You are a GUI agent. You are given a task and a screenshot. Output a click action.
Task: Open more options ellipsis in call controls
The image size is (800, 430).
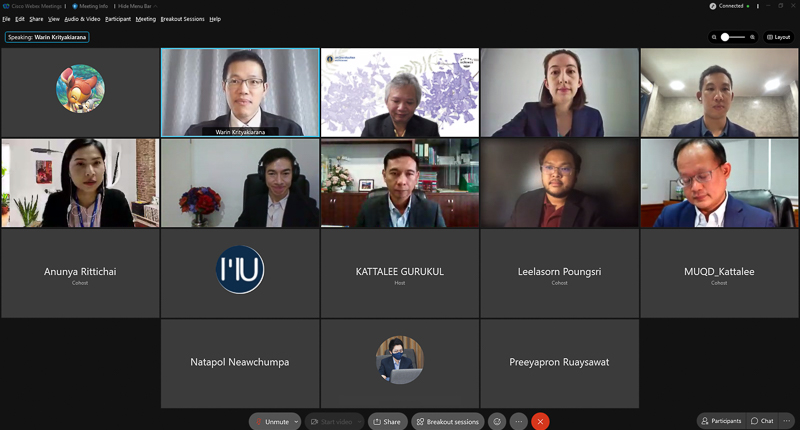pos(518,421)
